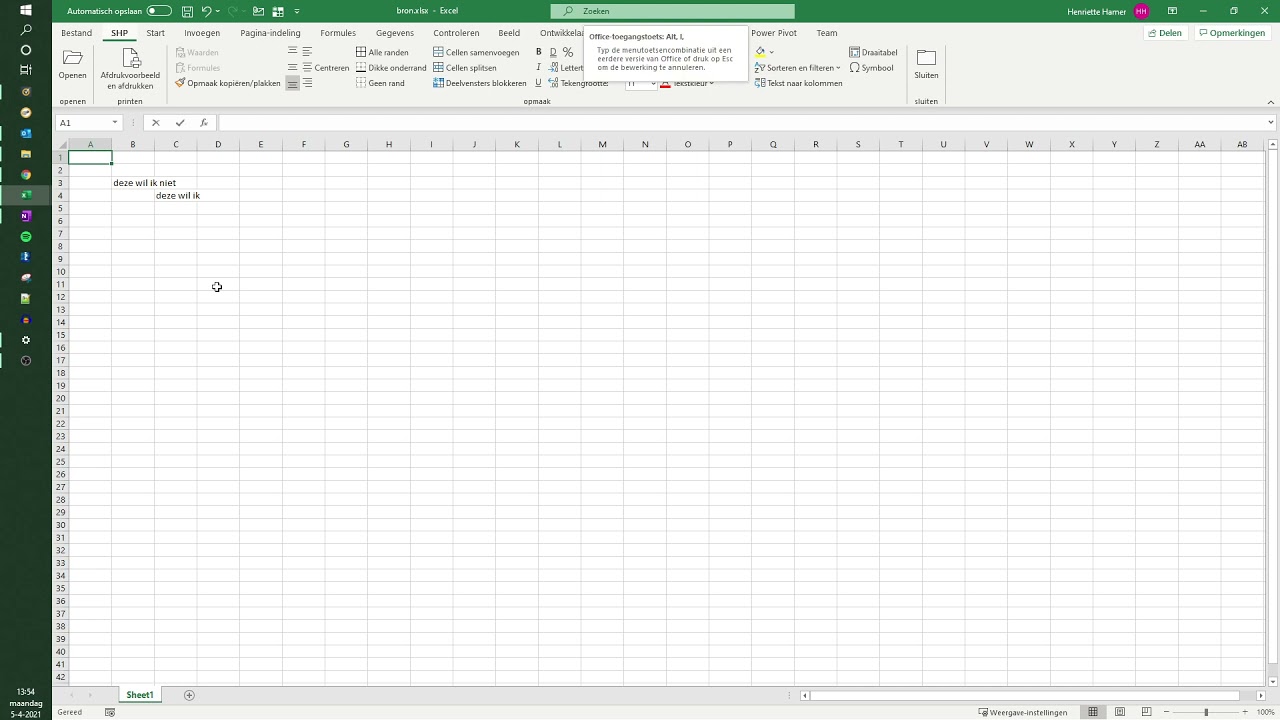1280x720 pixels.
Task: Click the ribbon display options button
Action: (x=1172, y=11)
